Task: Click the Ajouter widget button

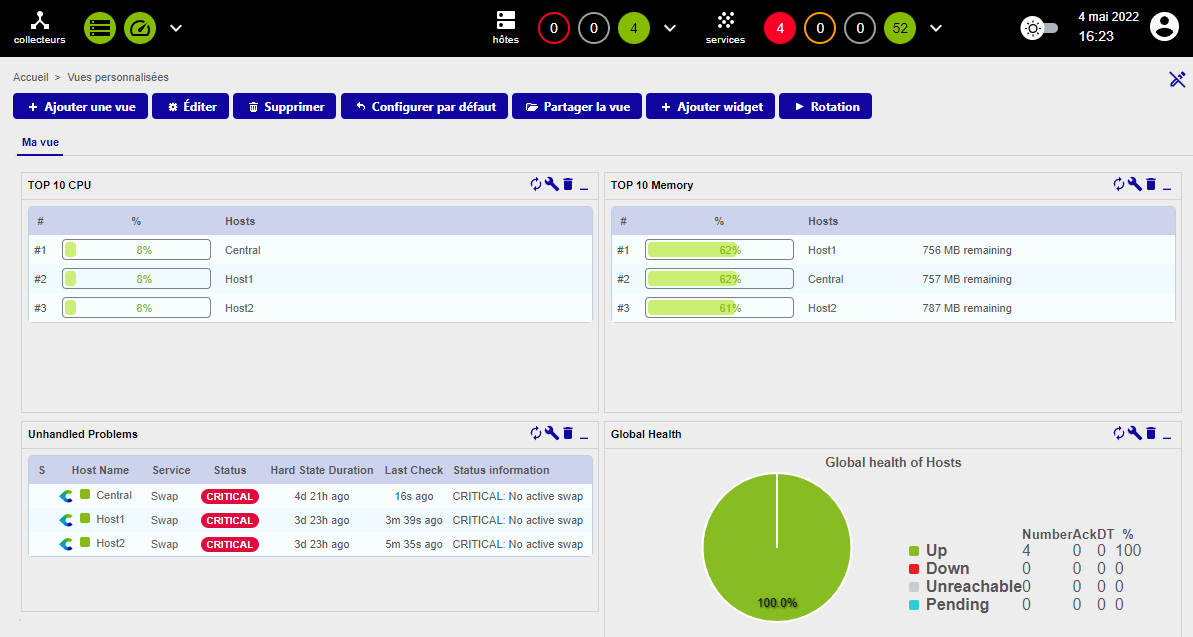Action: [710, 106]
